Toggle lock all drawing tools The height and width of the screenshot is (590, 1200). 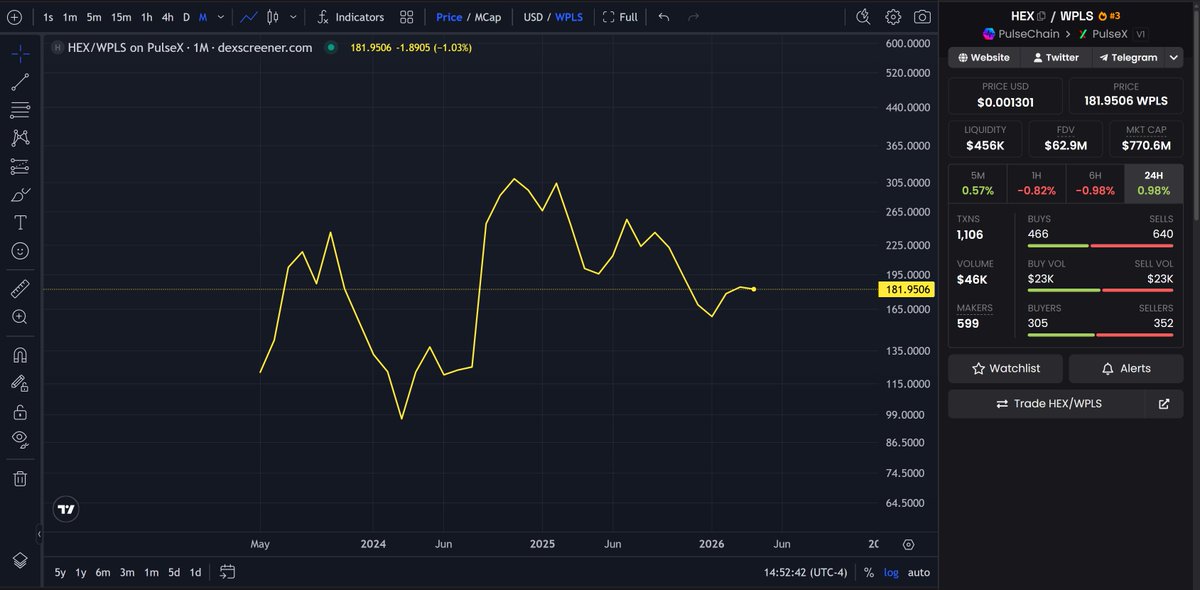click(x=20, y=411)
